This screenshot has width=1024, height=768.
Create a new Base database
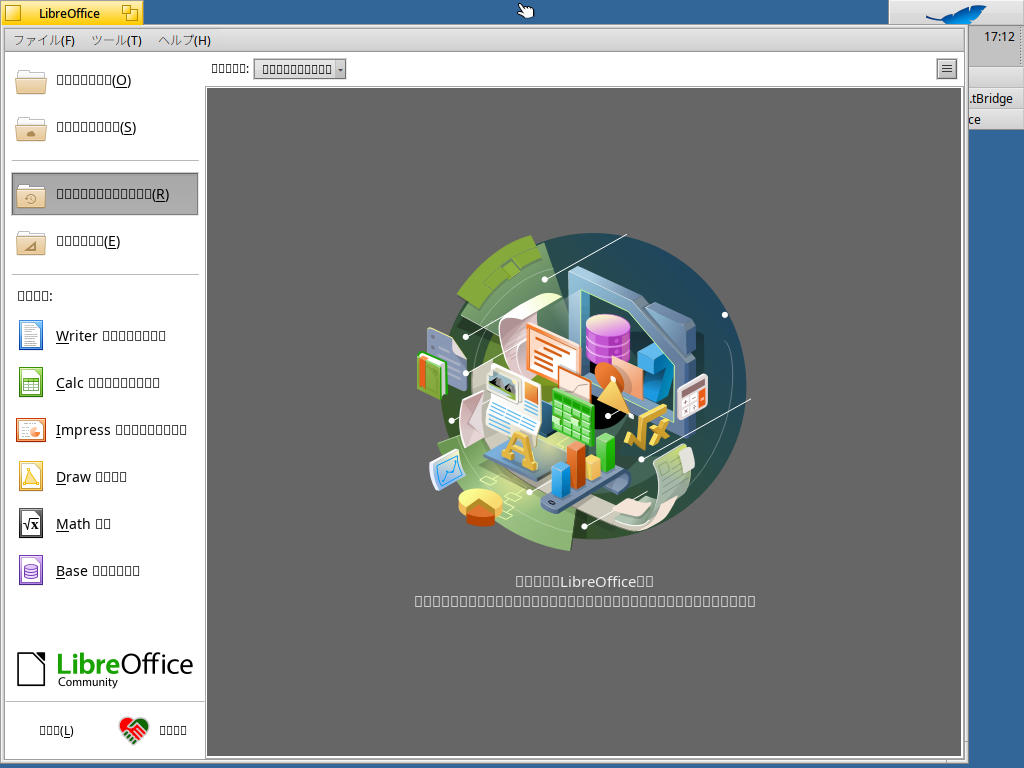point(104,571)
